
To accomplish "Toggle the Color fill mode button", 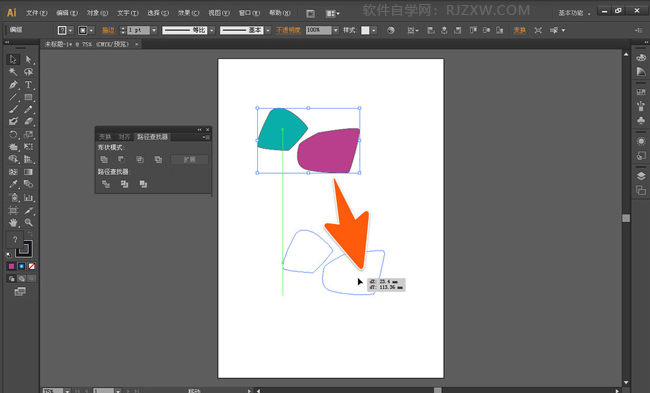I will tap(12, 266).
